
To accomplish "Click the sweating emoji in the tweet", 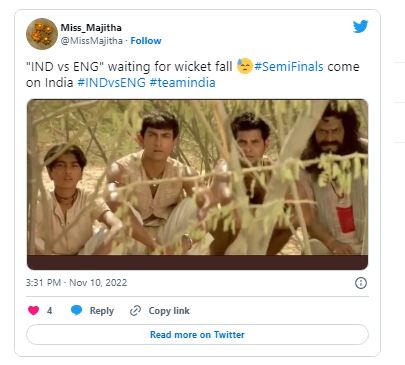I will [245, 66].
